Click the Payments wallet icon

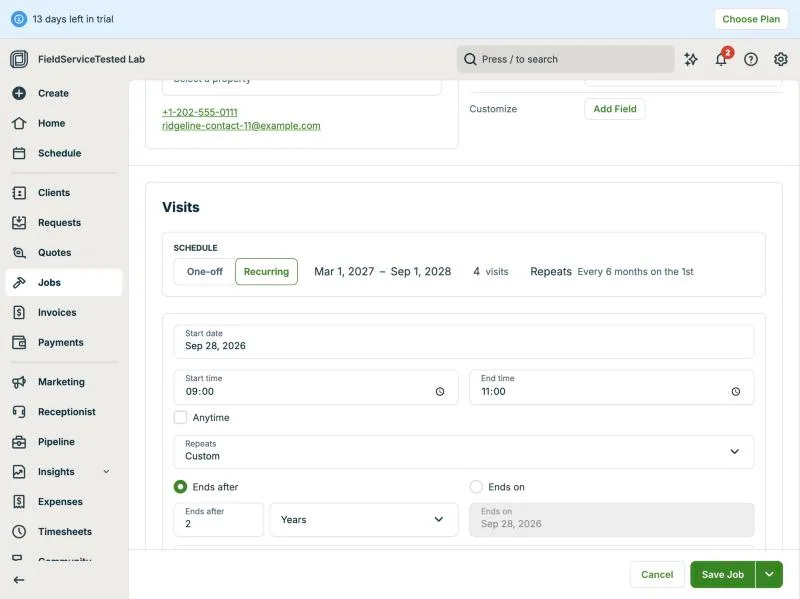19,342
